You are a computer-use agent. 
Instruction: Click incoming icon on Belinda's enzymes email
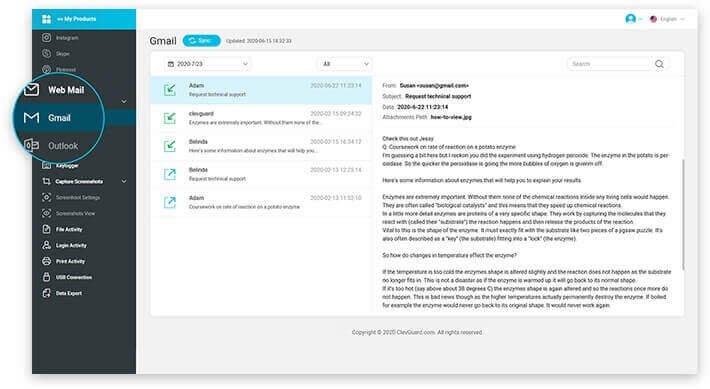click(170, 146)
